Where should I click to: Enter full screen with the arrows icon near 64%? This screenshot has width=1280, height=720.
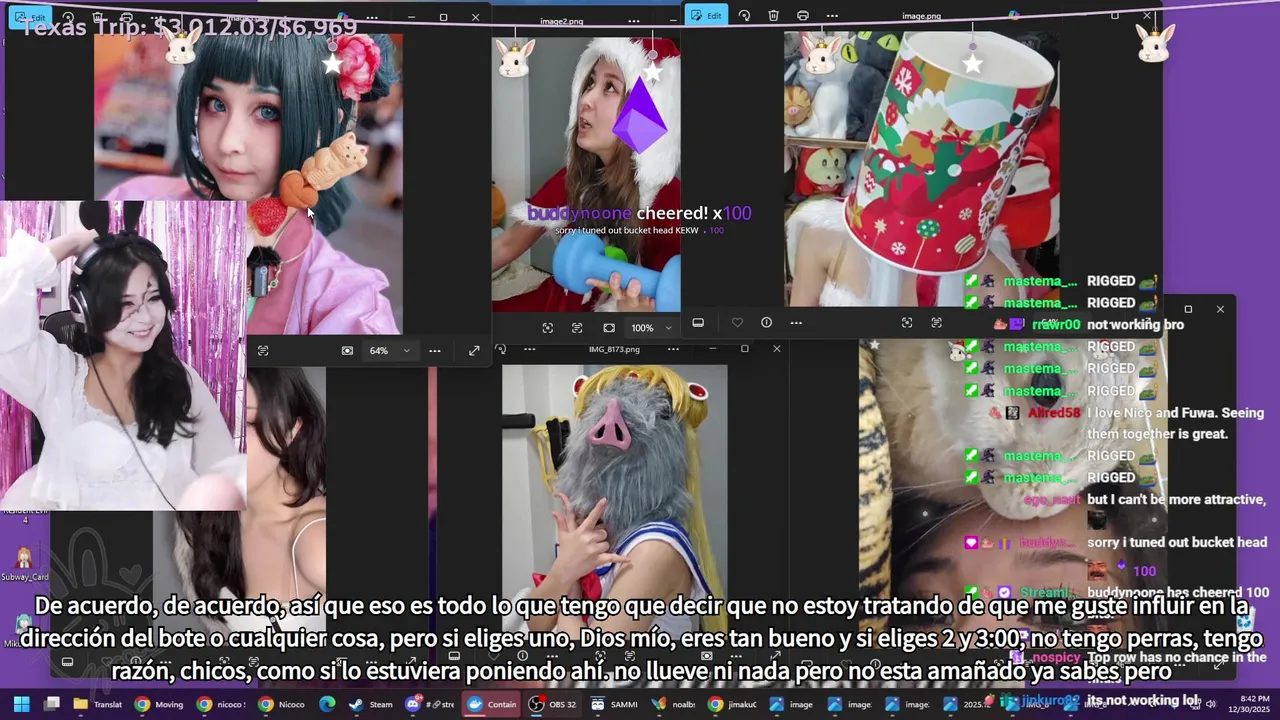click(474, 351)
